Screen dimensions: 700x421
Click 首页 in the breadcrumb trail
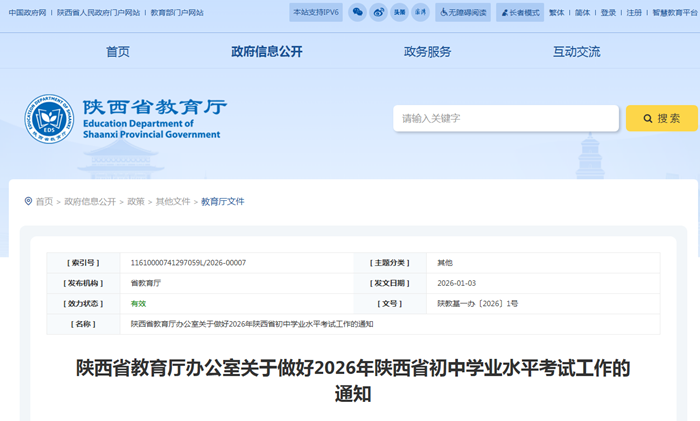tap(44, 201)
